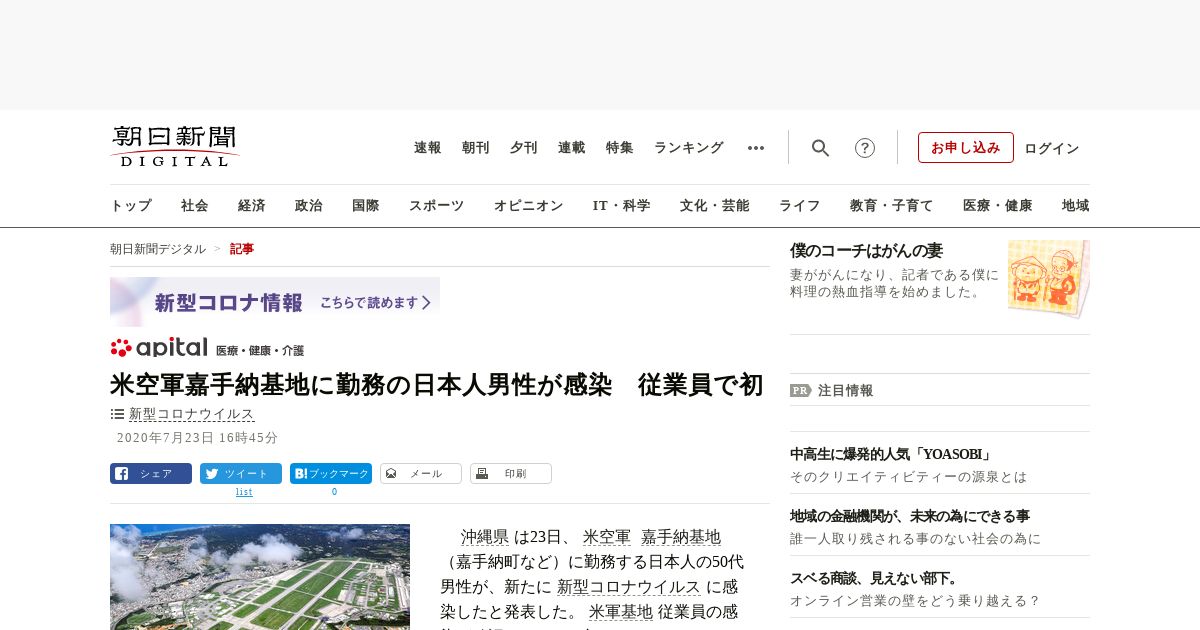Open the 特集 menu item
The width and height of the screenshot is (1200, 630).
click(620, 148)
